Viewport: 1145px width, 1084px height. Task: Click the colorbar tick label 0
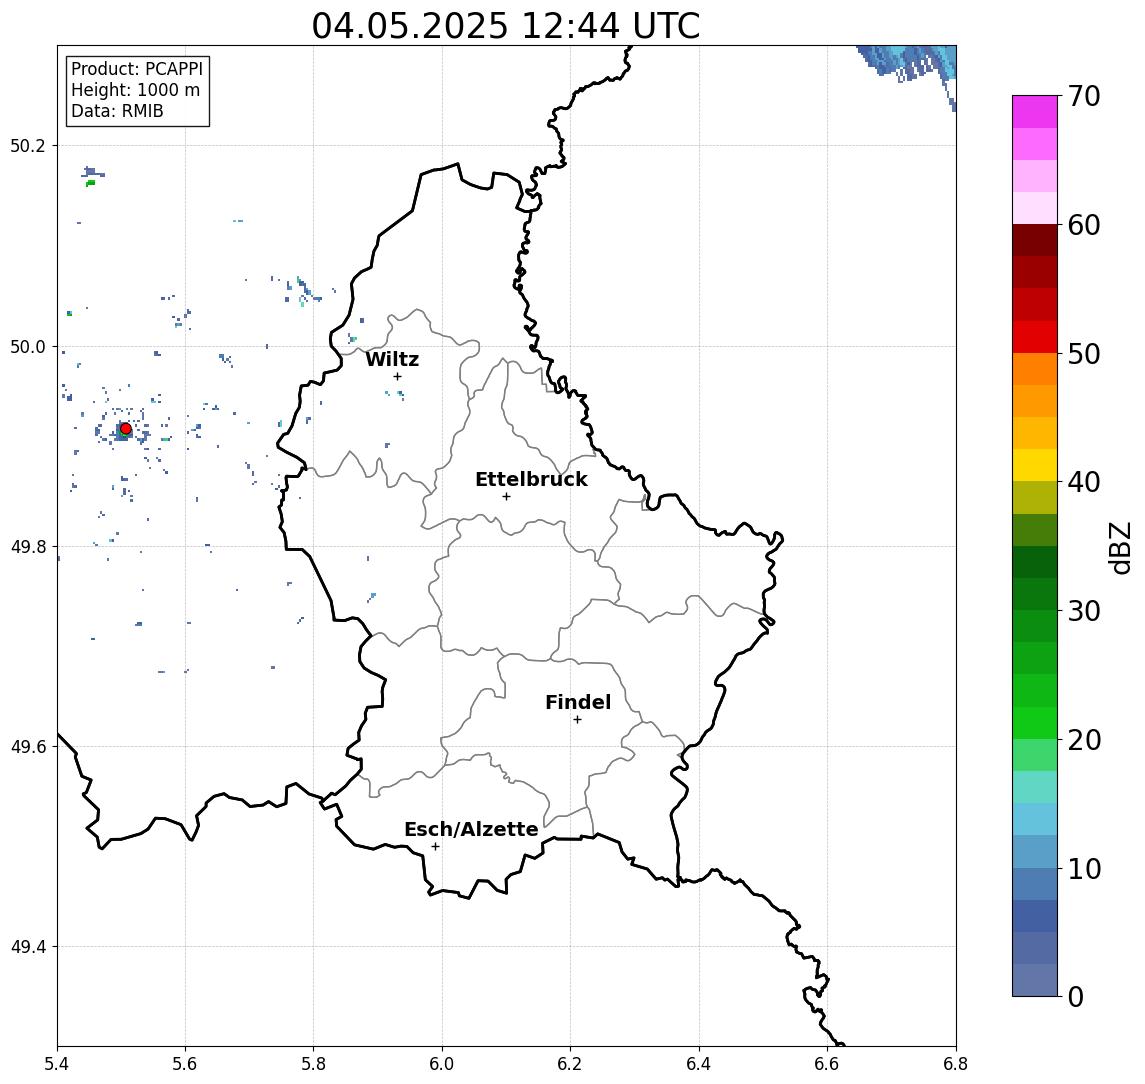[x=1076, y=996]
